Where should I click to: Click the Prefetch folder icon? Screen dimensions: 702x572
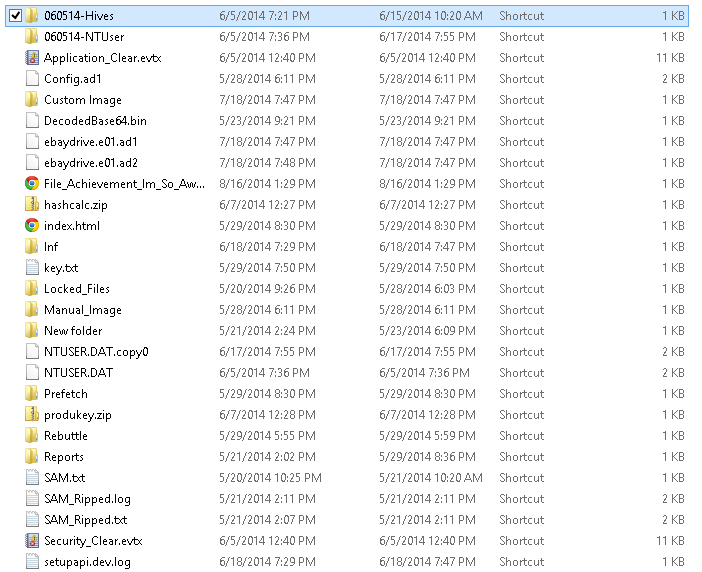coord(32,394)
